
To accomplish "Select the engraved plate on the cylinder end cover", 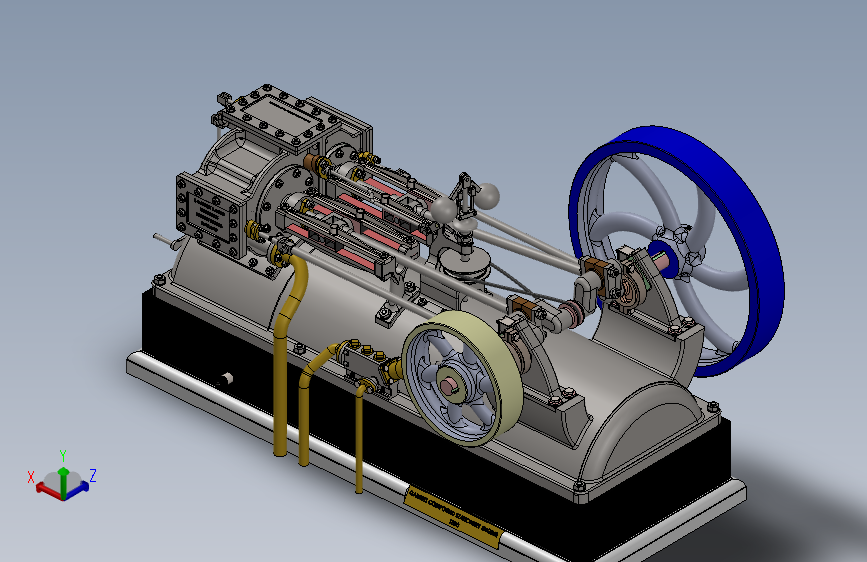I will pyautogui.click(x=210, y=216).
